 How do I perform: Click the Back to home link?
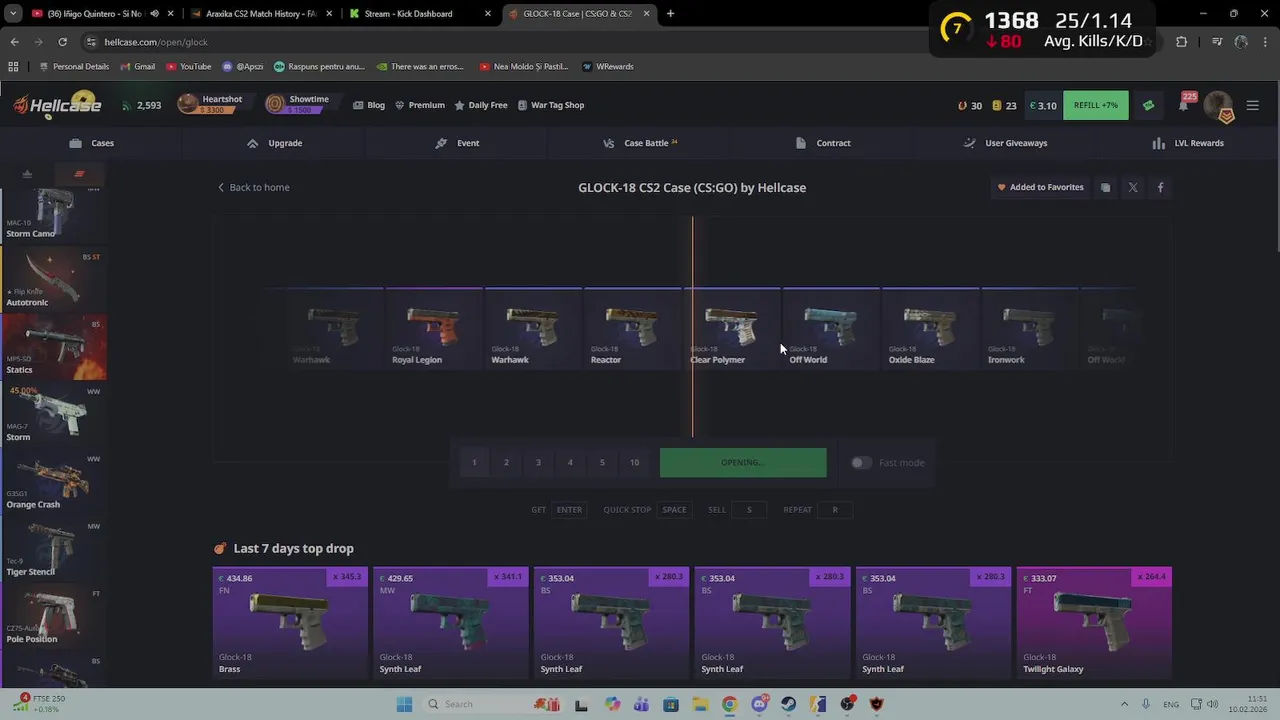pos(254,187)
